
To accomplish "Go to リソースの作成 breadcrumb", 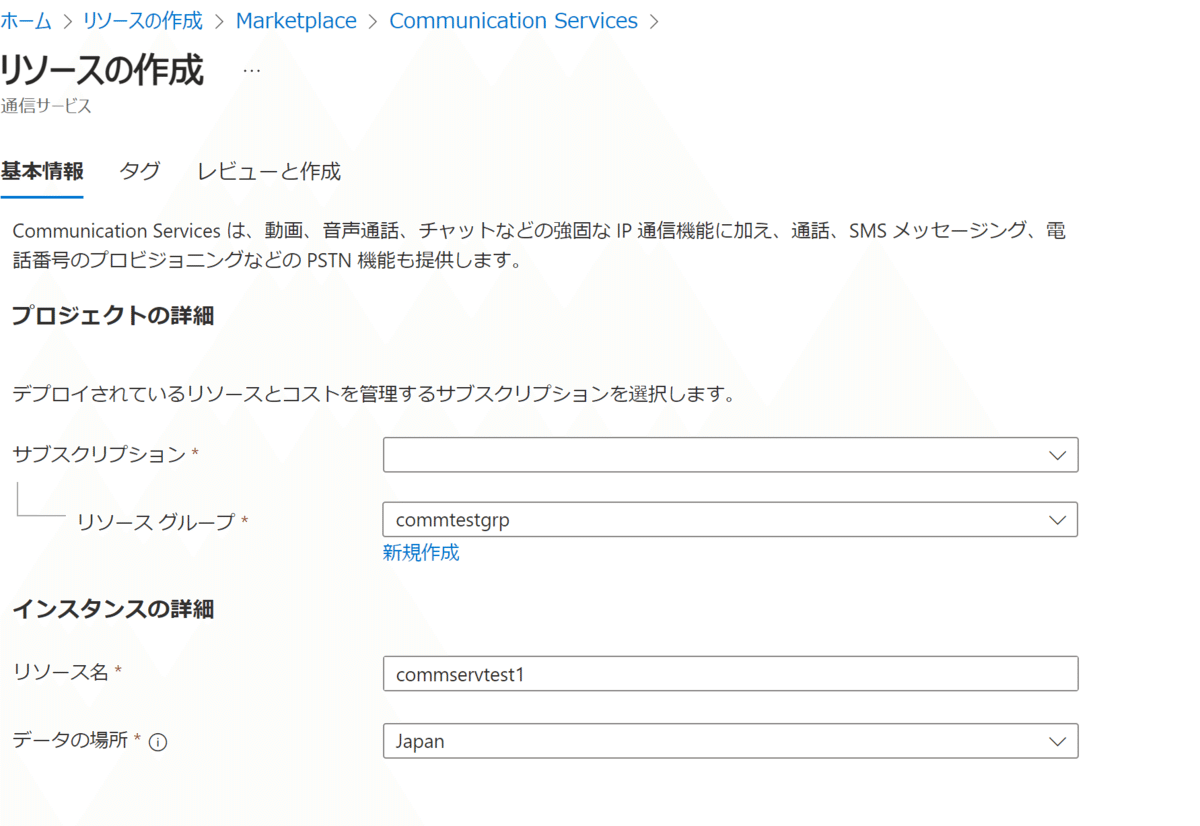I will pos(143,21).
